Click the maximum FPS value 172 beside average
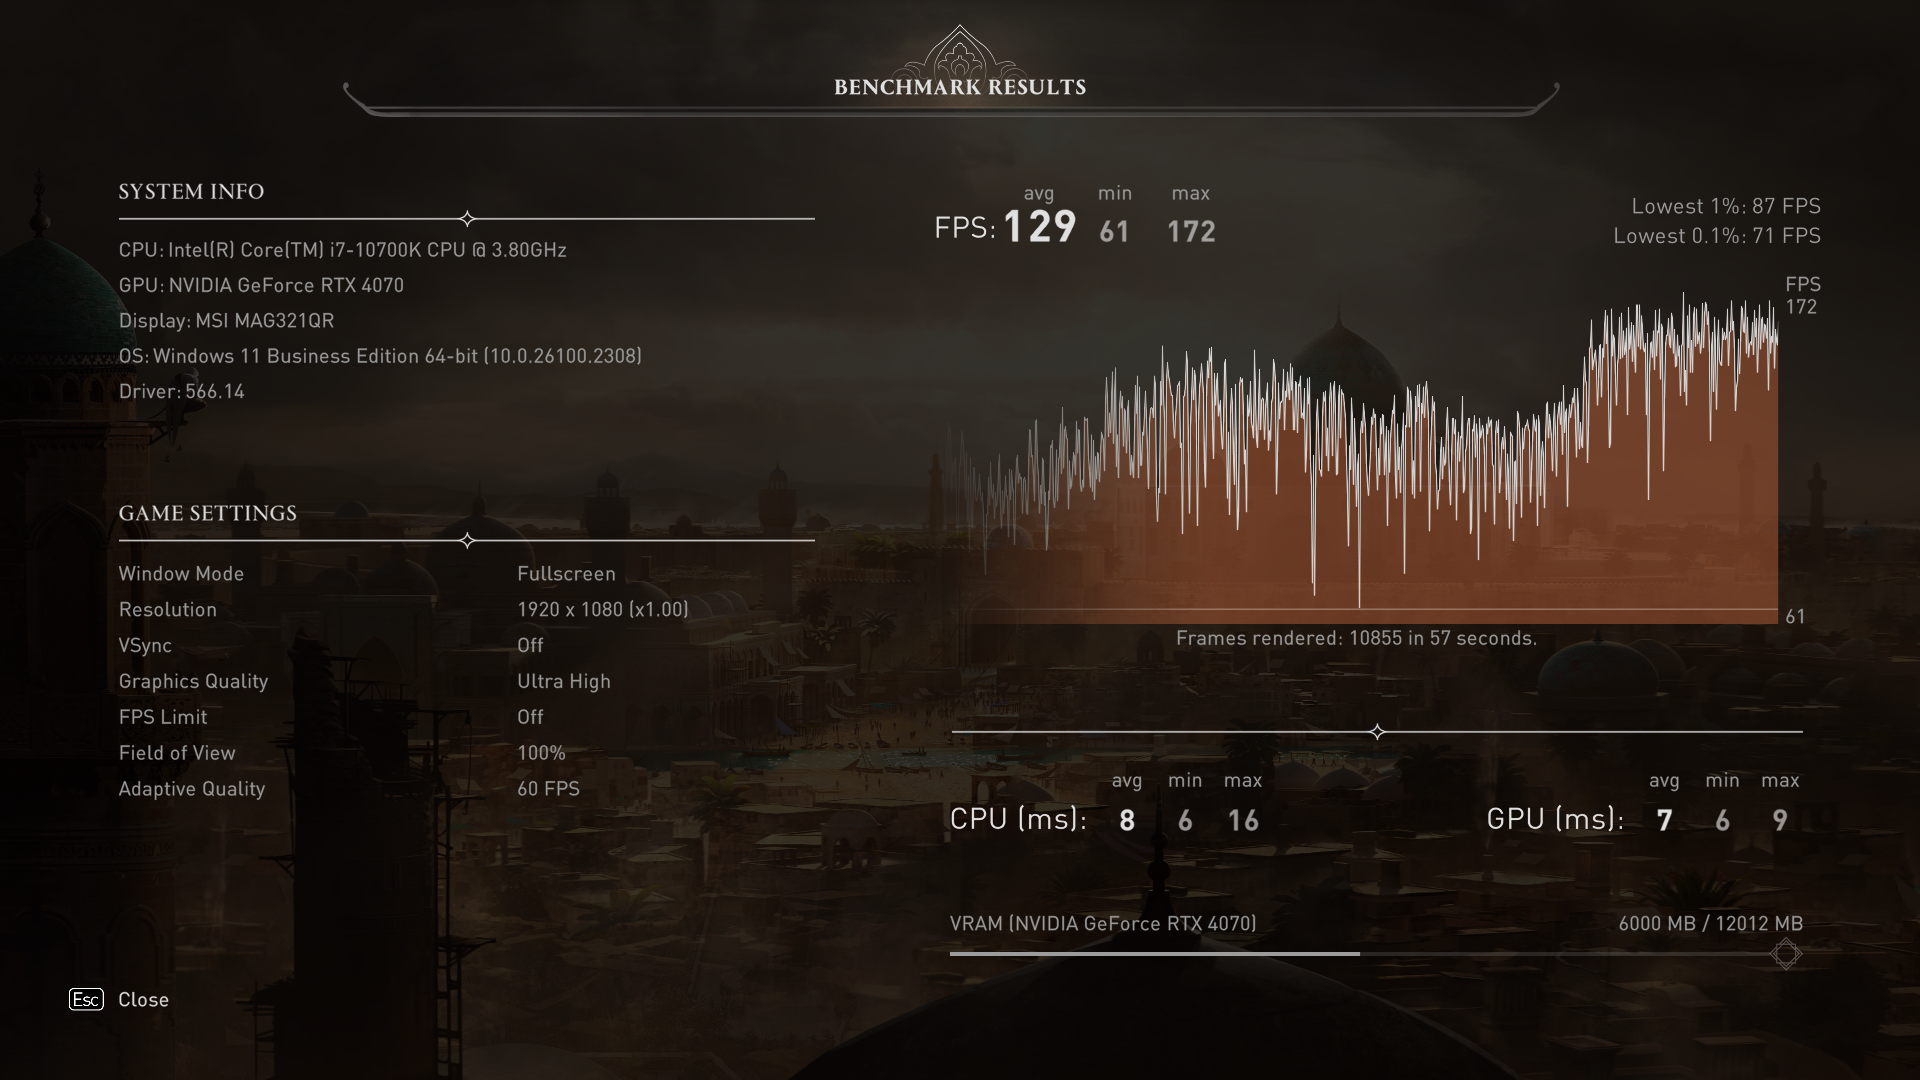 (x=1191, y=232)
